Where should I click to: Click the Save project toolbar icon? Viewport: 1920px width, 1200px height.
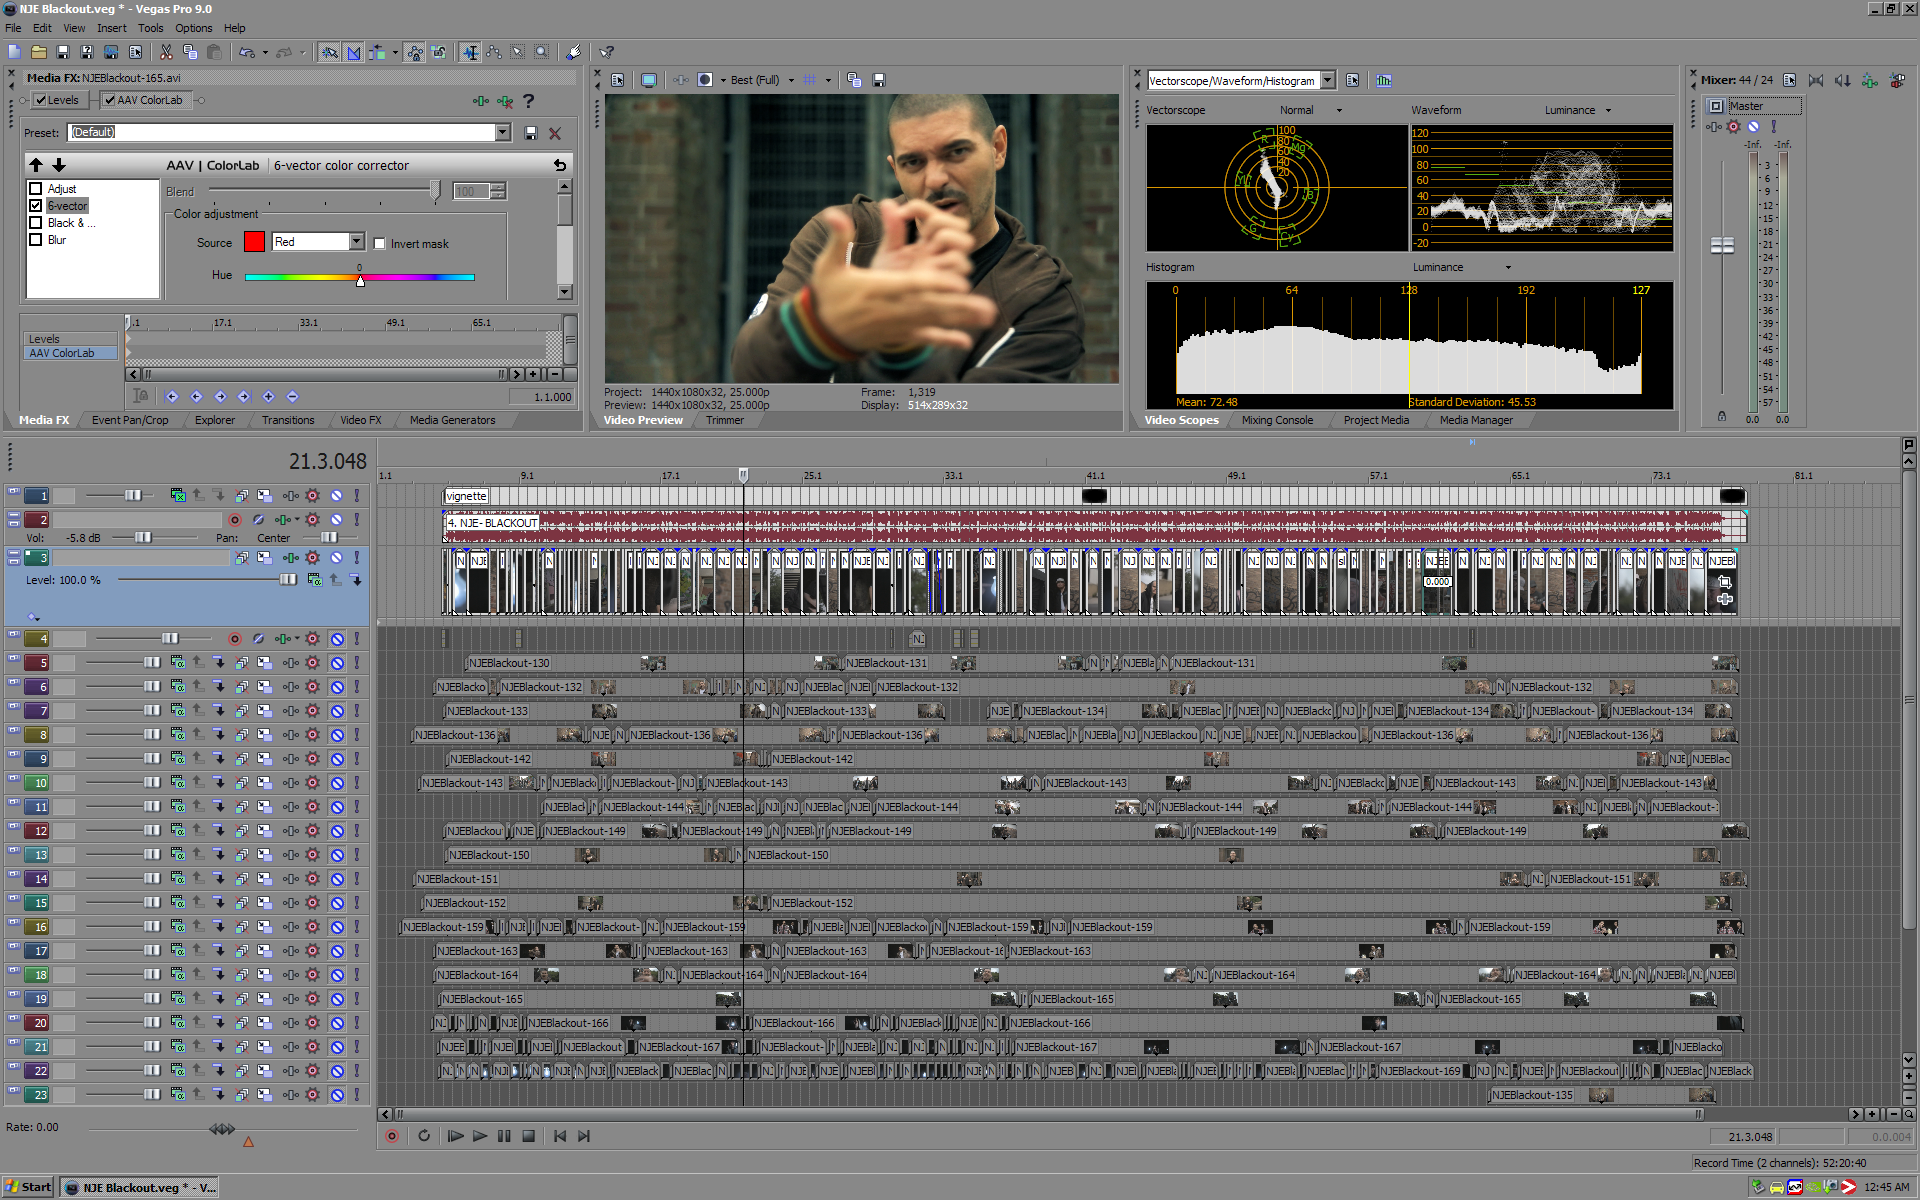click(x=63, y=52)
